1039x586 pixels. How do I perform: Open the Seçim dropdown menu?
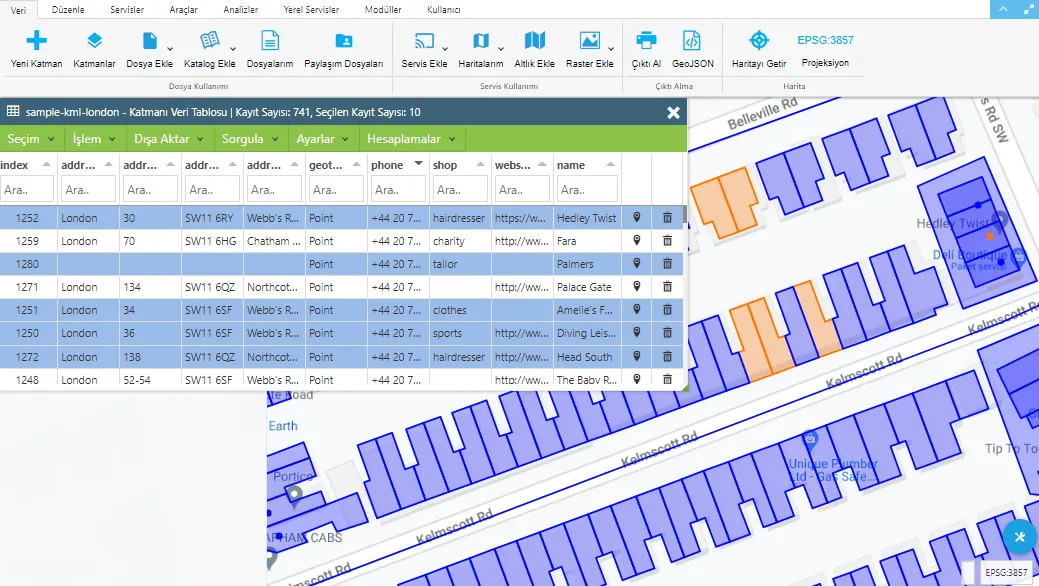(31, 139)
